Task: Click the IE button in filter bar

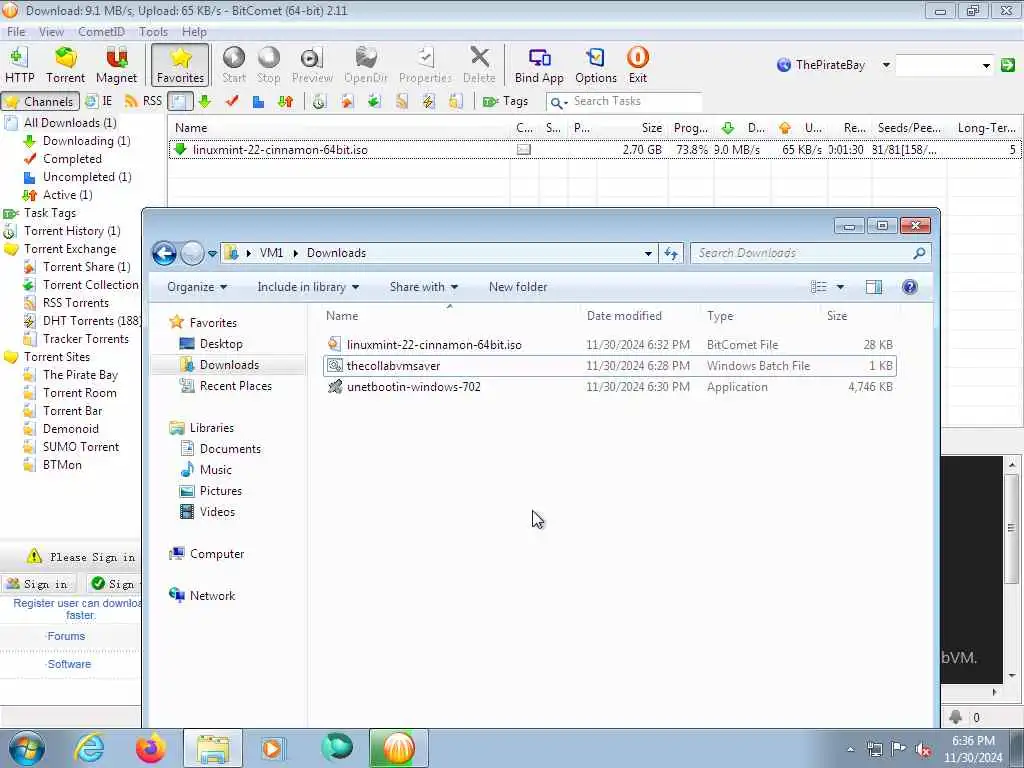Action: (99, 101)
